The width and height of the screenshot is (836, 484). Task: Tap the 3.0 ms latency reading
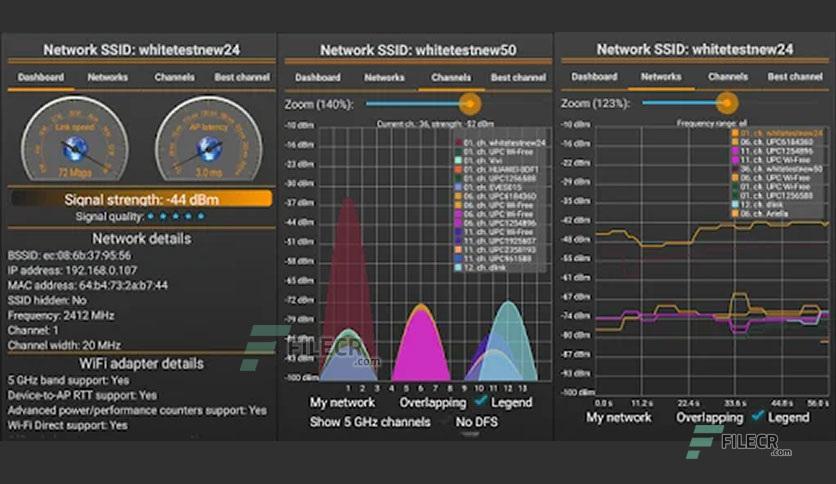208,173
